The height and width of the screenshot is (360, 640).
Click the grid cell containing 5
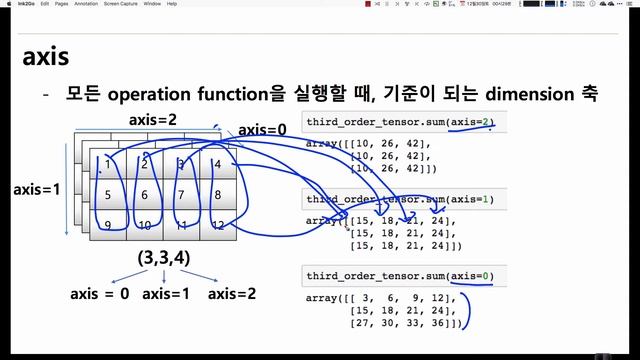point(108,194)
